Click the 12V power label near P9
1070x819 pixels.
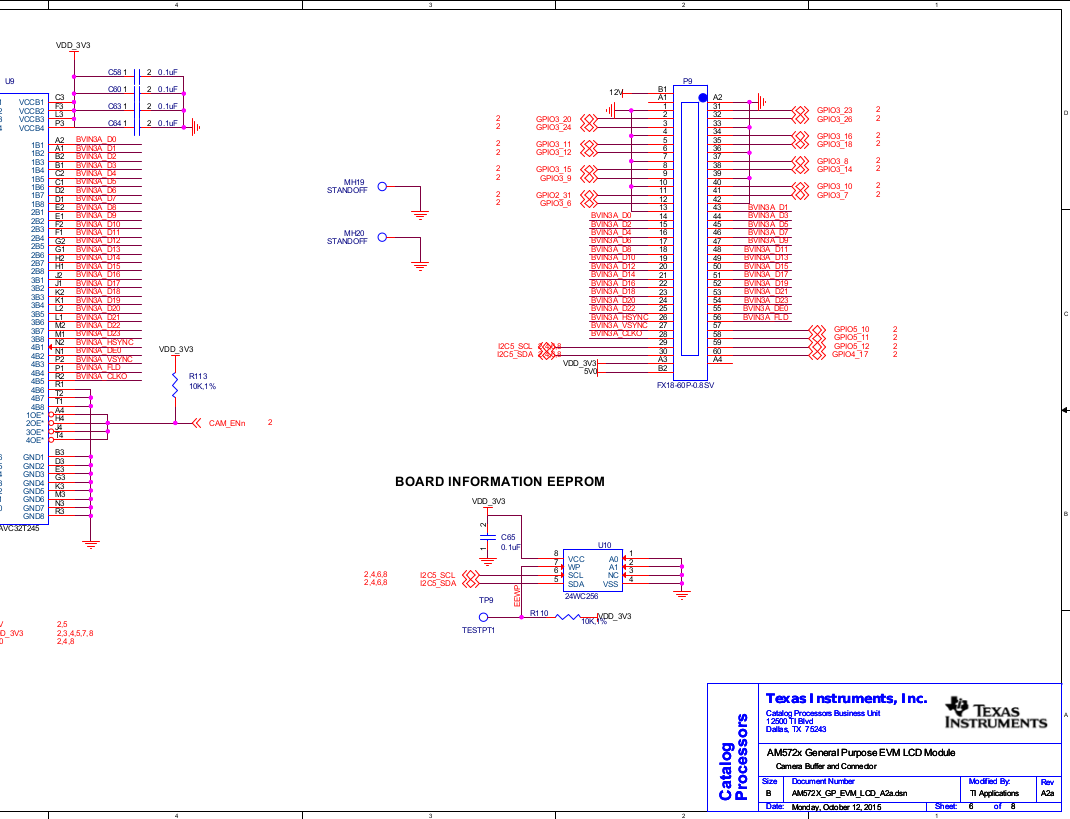pyautogui.click(x=616, y=92)
